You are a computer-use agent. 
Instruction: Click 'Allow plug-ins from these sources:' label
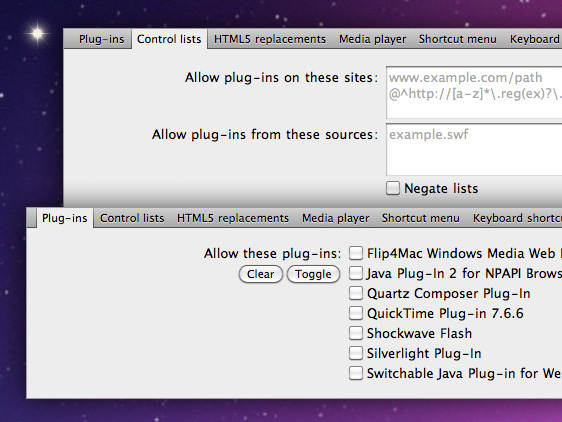pyautogui.click(x=265, y=134)
